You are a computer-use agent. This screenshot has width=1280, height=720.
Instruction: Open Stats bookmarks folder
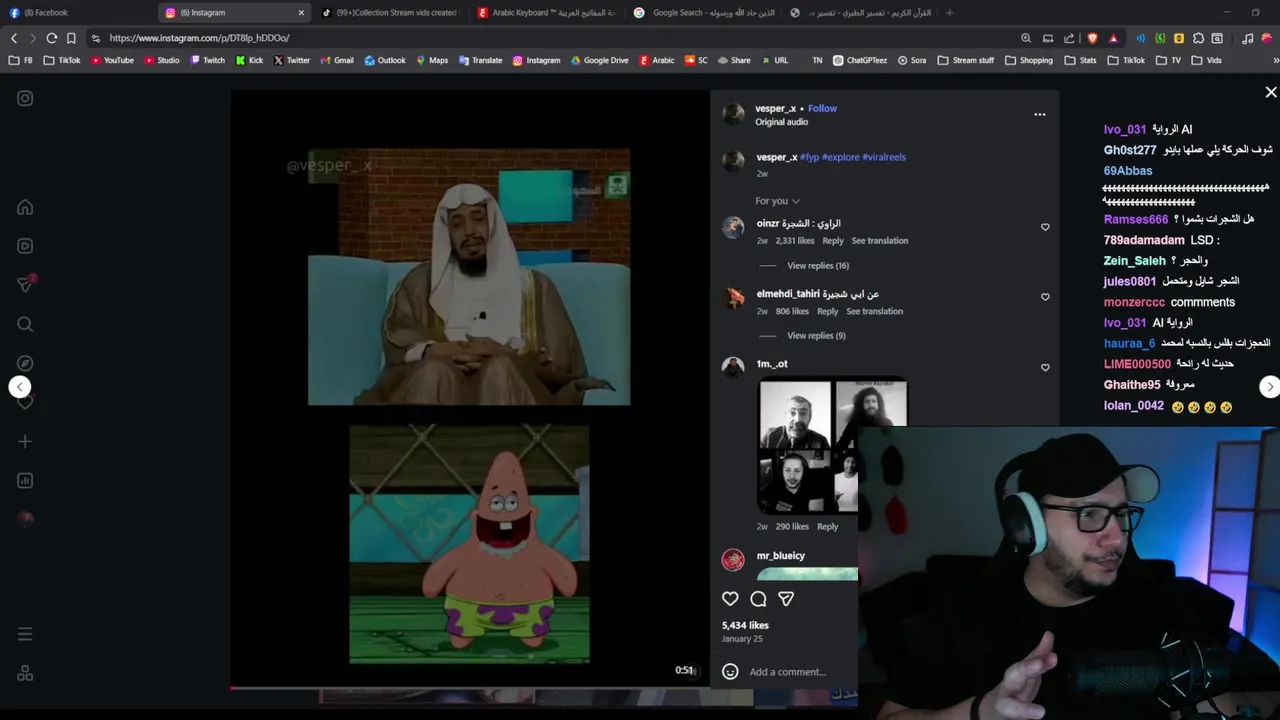click(1081, 60)
